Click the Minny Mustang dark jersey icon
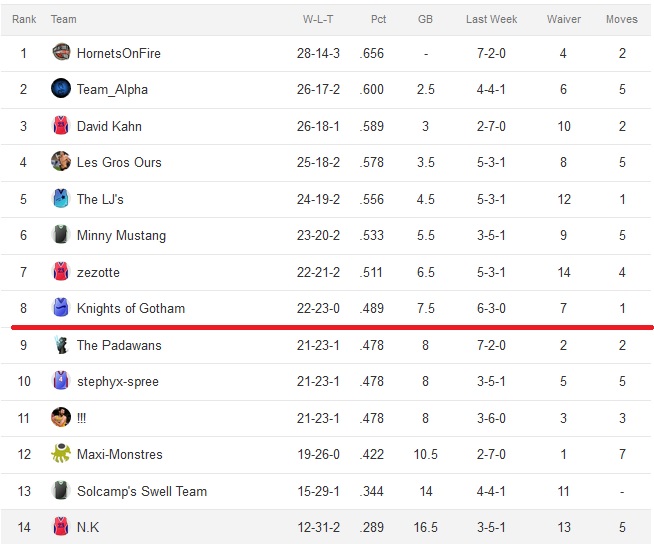Screen dimensions: 654x544 point(61,234)
